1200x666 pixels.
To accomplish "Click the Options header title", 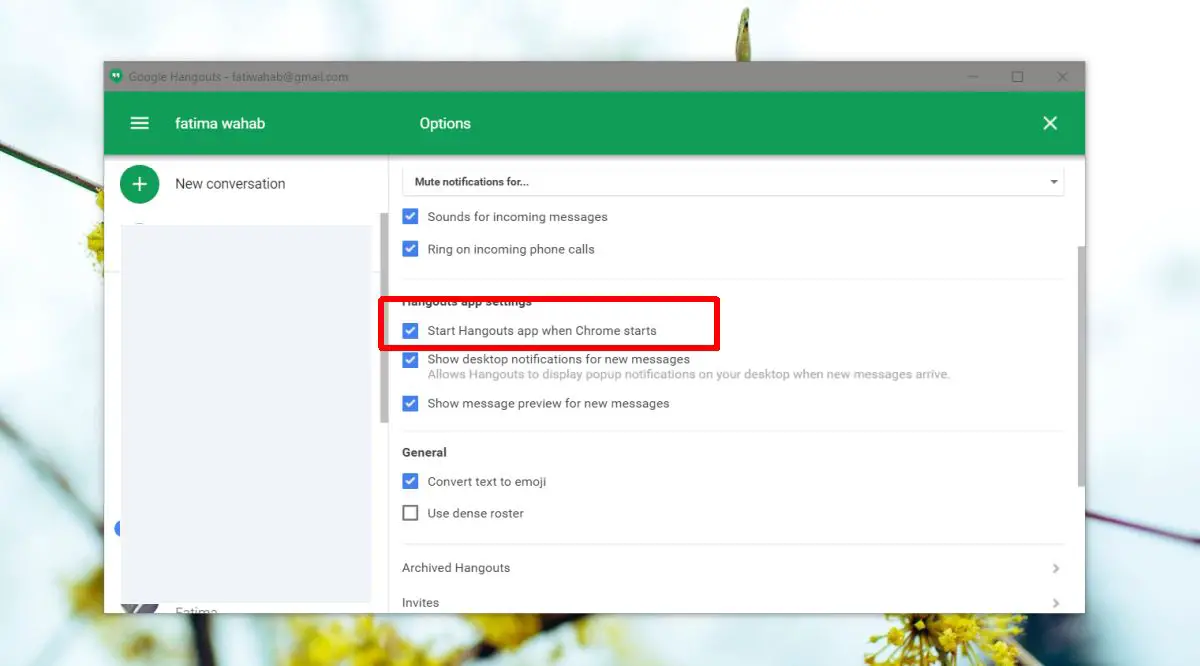I will click(x=445, y=124).
